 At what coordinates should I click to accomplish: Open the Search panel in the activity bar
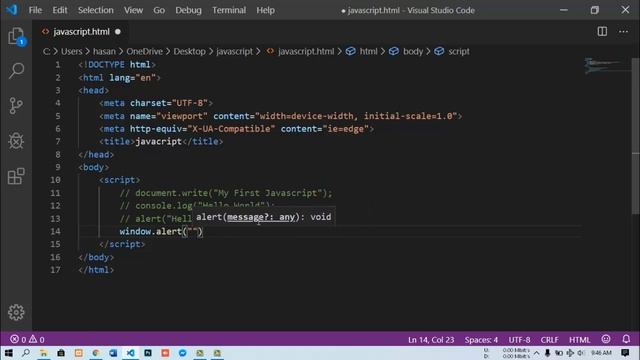click(16, 71)
